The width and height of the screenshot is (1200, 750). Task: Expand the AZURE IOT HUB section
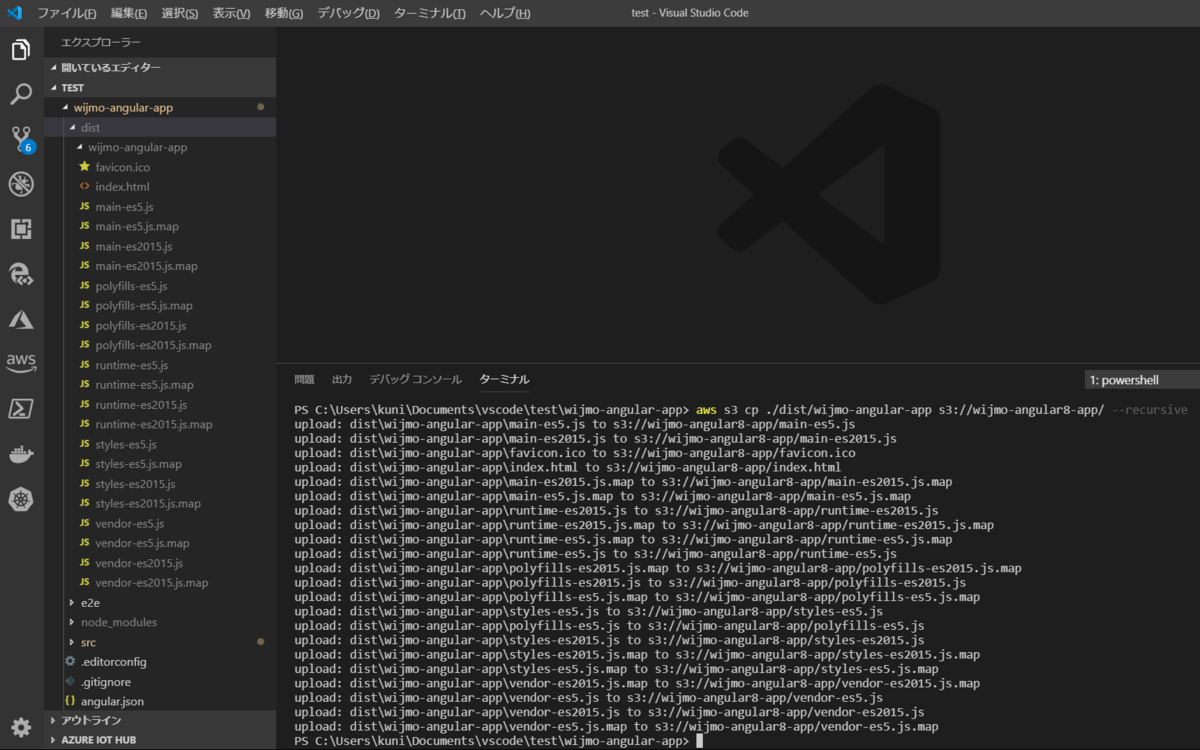160,740
